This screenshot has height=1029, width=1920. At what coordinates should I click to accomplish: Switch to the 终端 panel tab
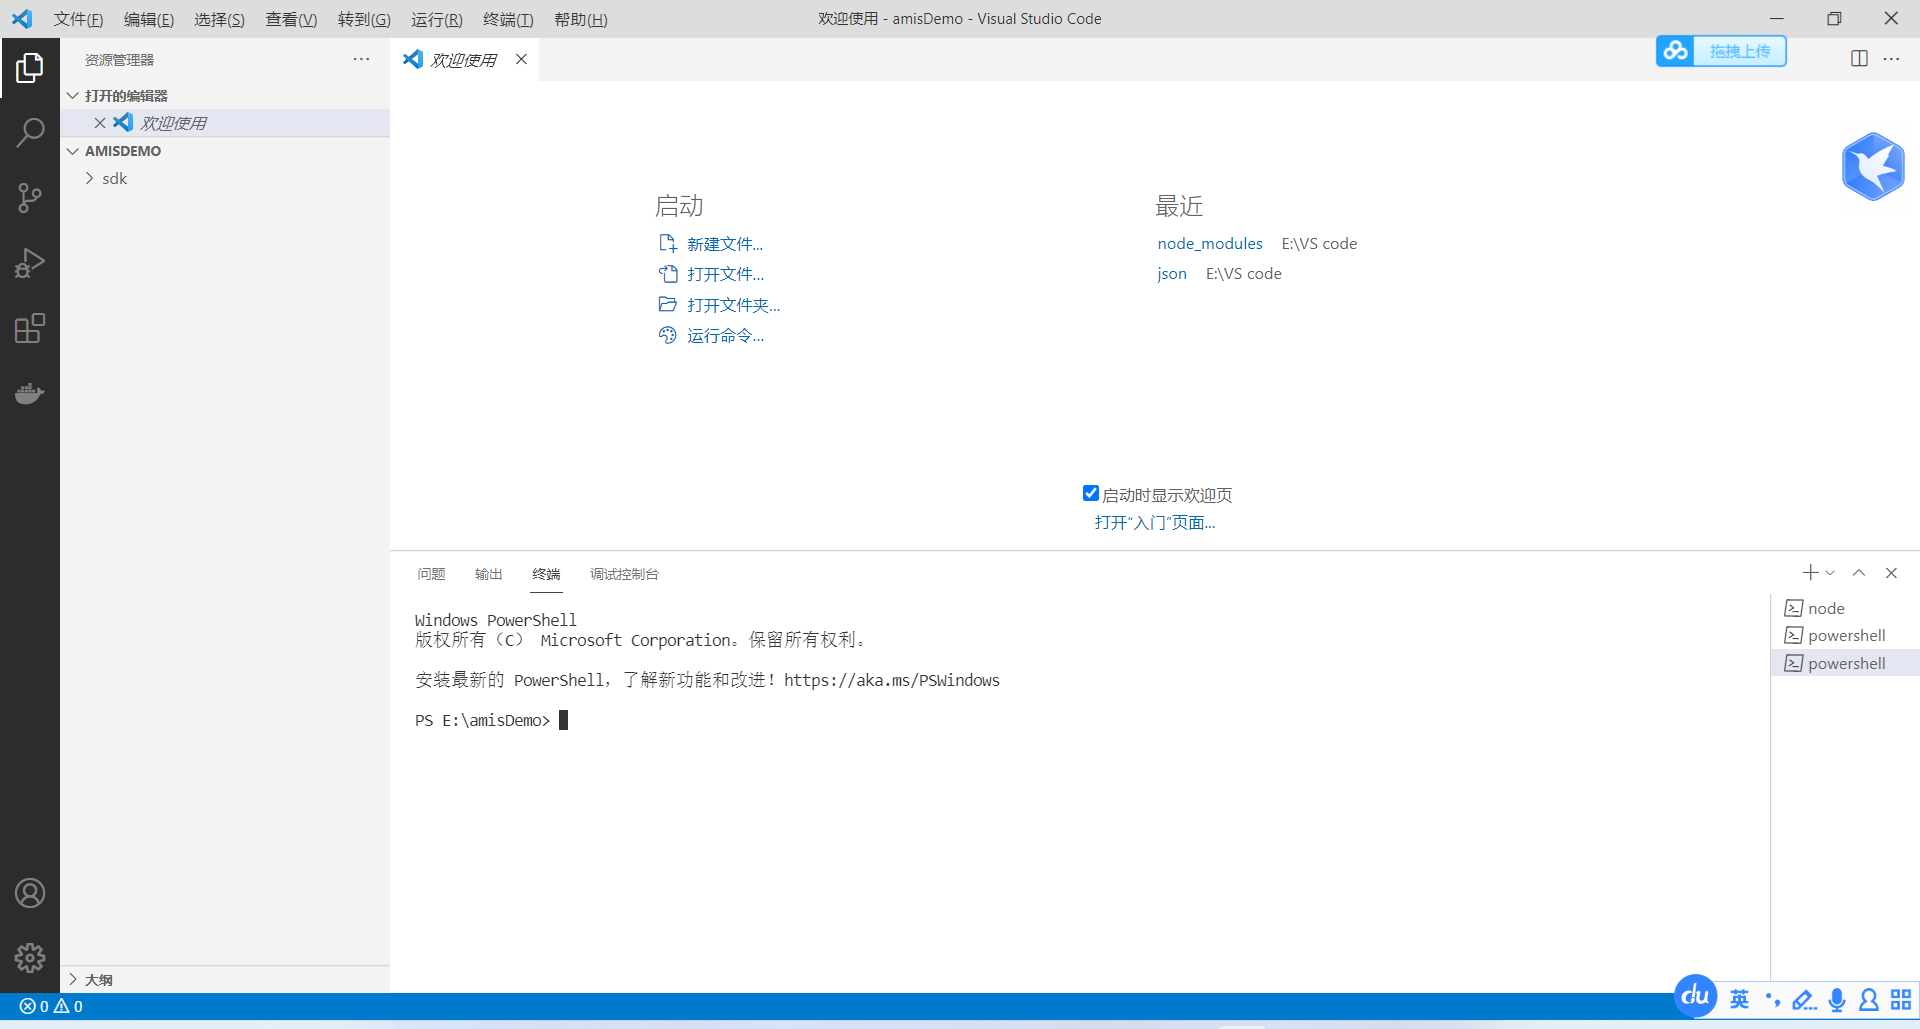546,574
